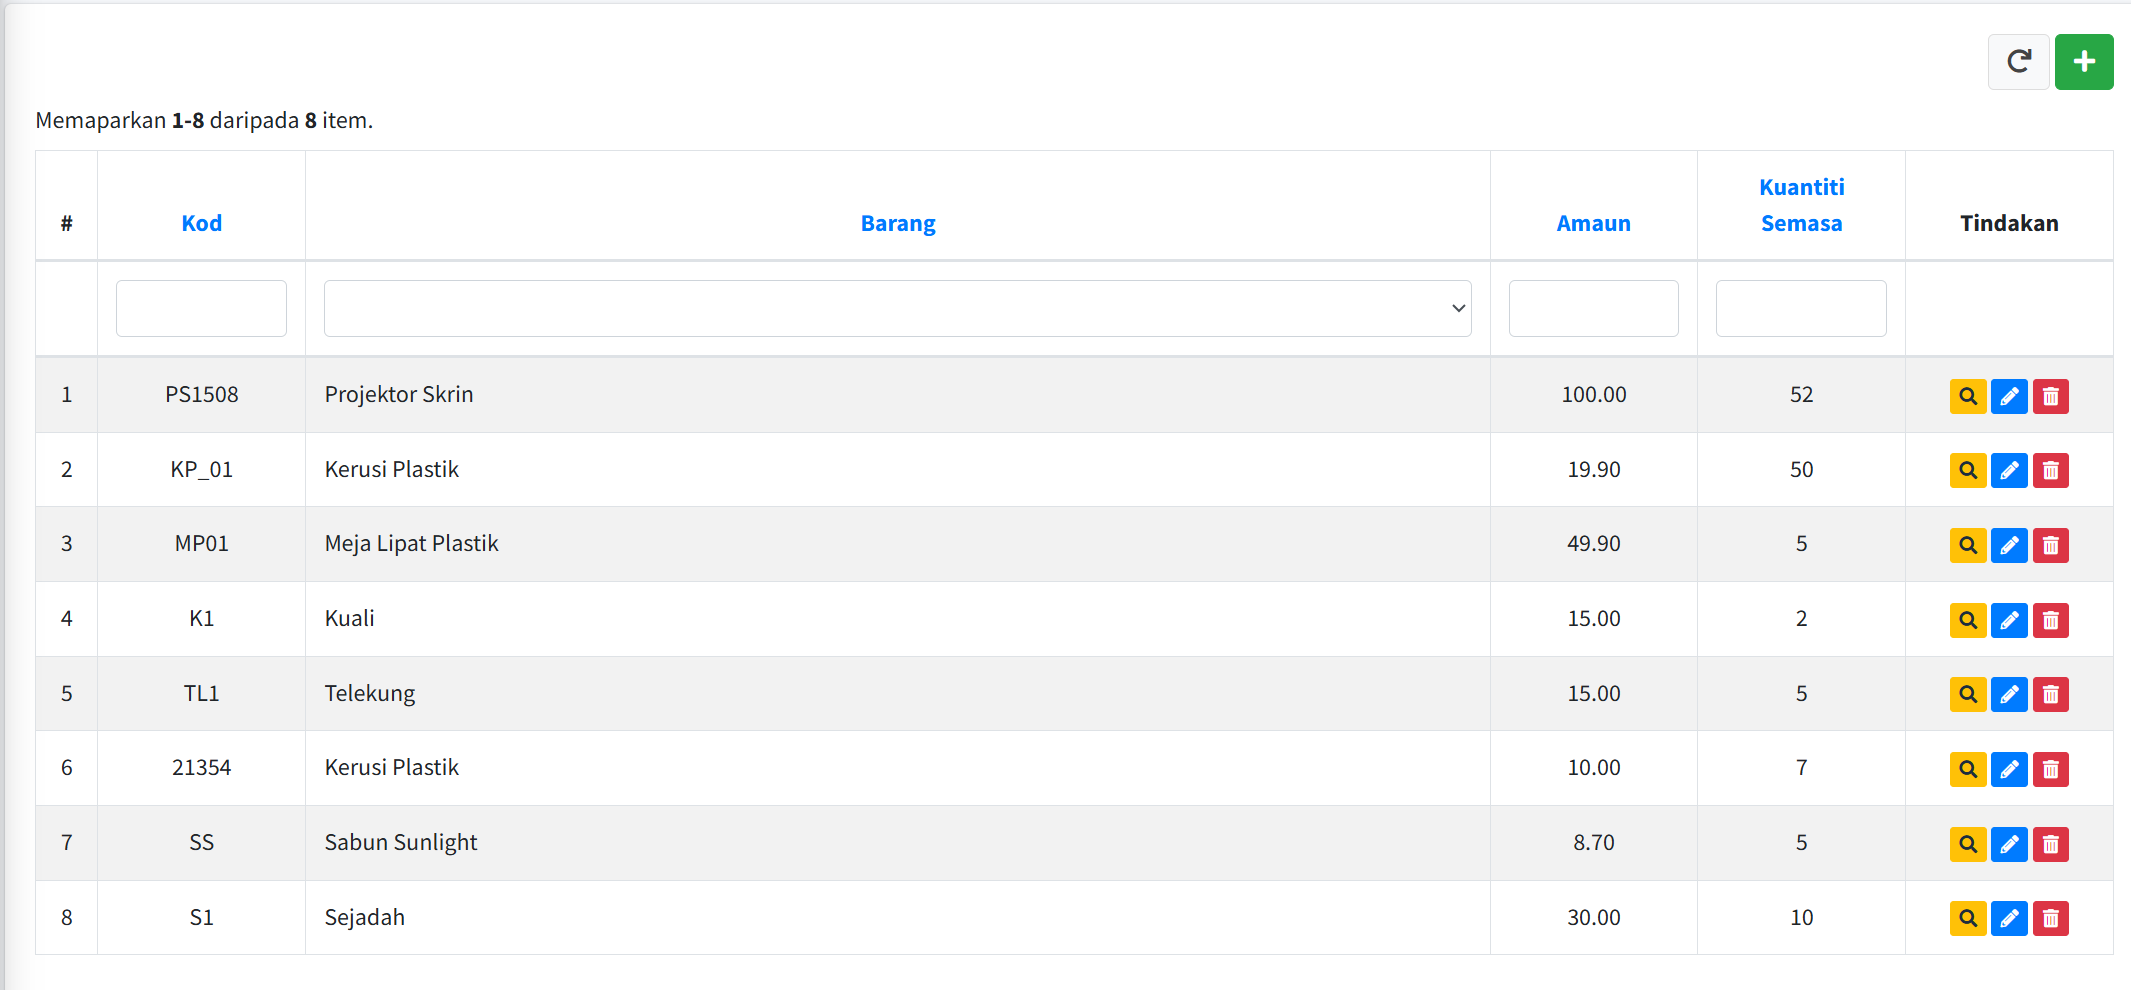Click the Kuantiti Semasa filter field
This screenshot has height=990, width=2131.
coord(1801,308)
